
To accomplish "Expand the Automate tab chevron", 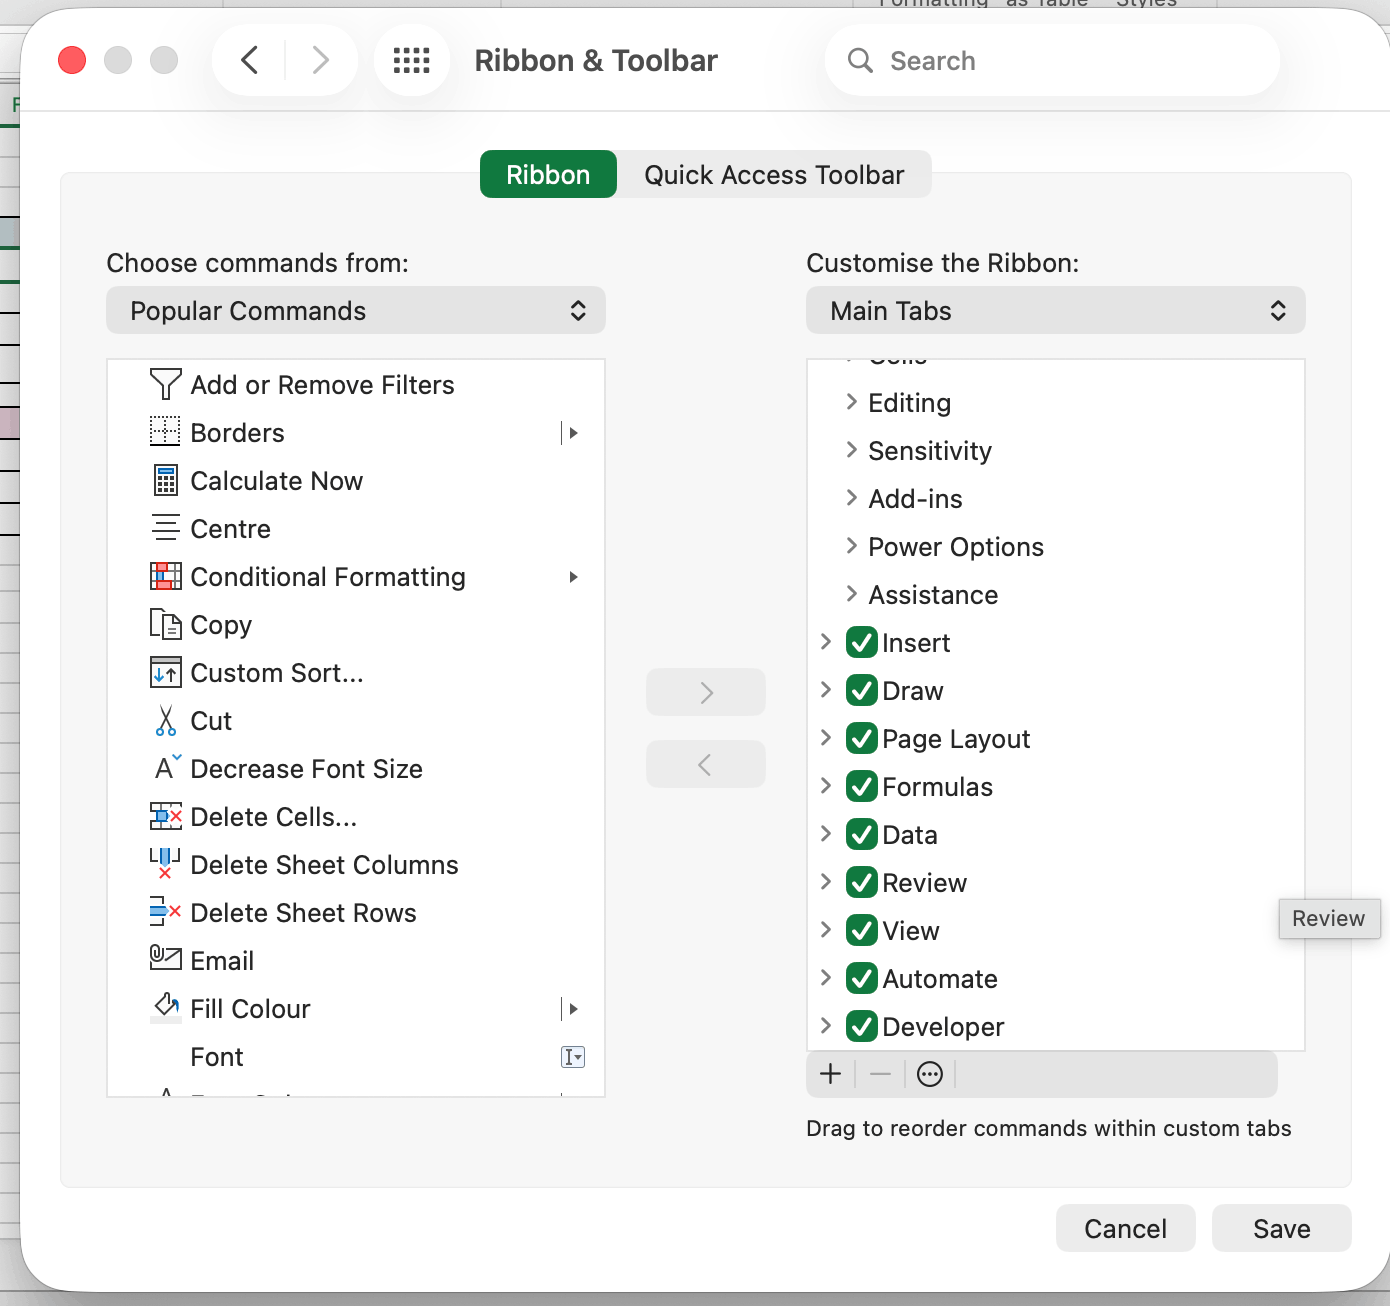I will point(826,977).
